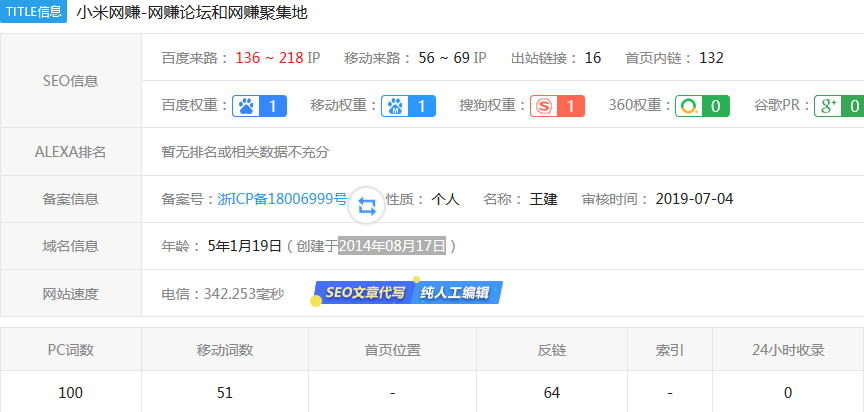Click the outbound links value 16
The height and width of the screenshot is (412, 864).
593,58
